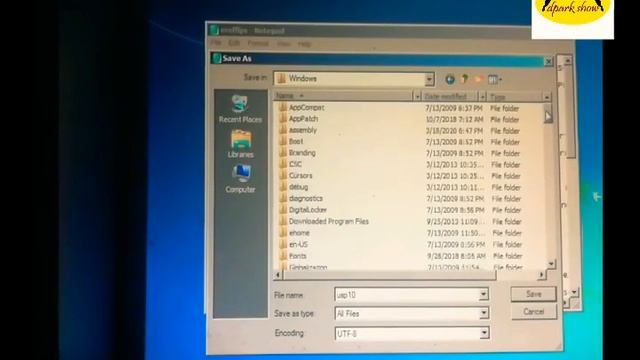This screenshot has width=640, height=360.
Task: Select the Branding folder
Action: (302, 153)
